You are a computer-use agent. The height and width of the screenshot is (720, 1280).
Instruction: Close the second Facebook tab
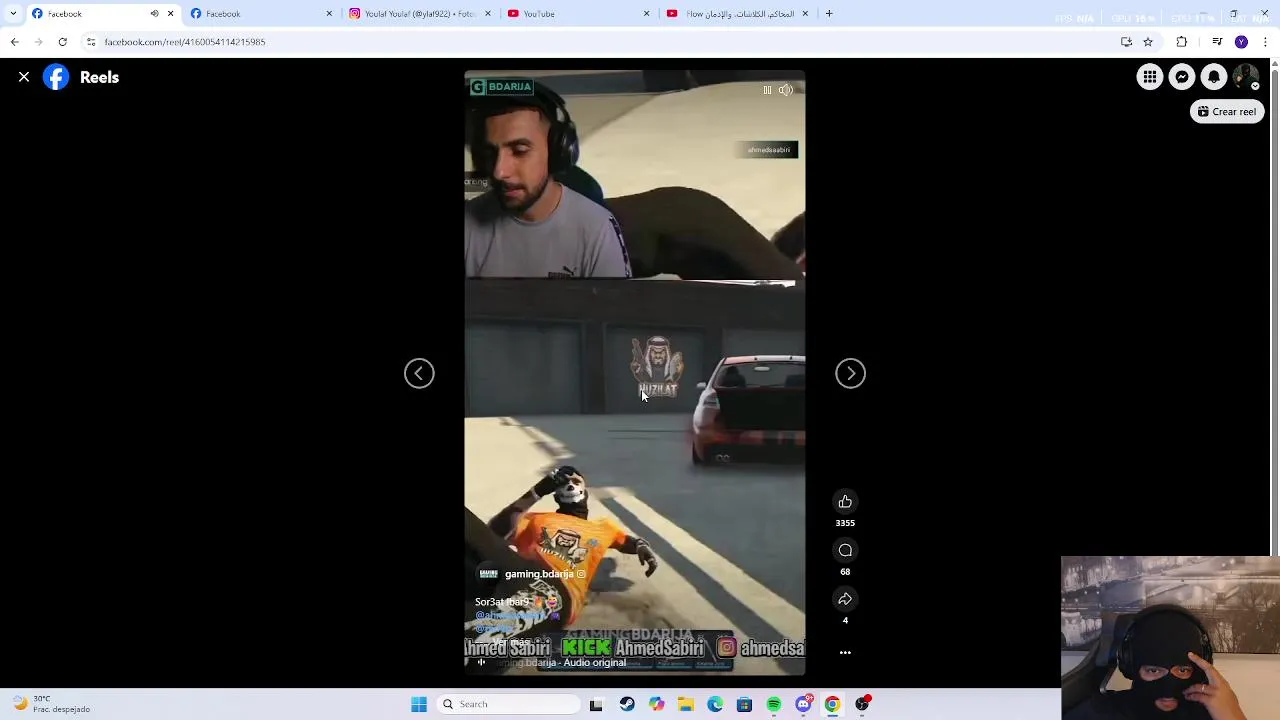(329, 14)
